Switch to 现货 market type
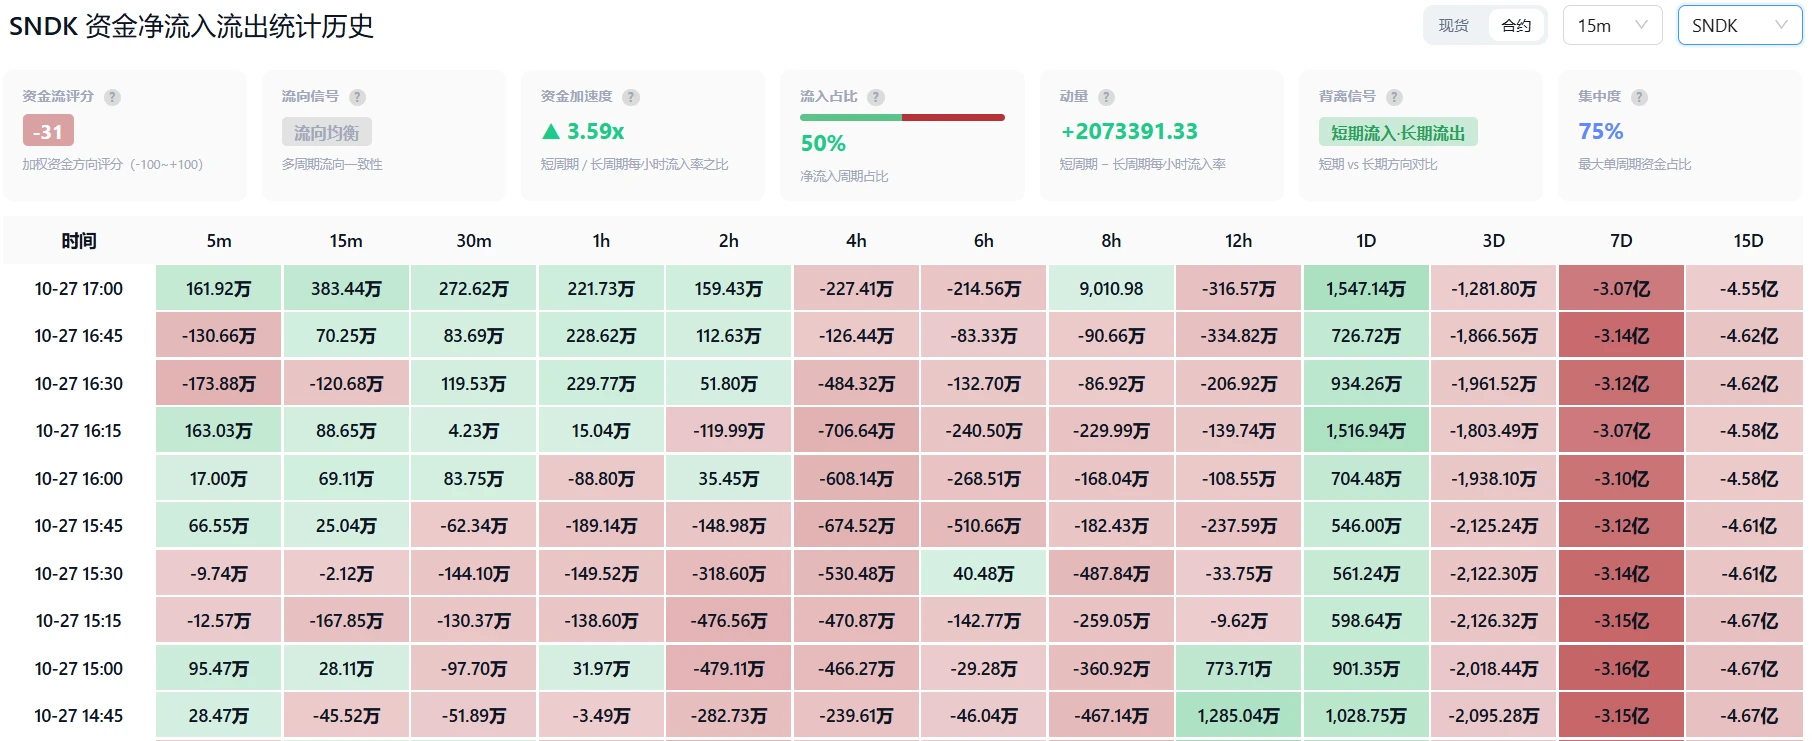 pyautogui.click(x=1454, y=26)
